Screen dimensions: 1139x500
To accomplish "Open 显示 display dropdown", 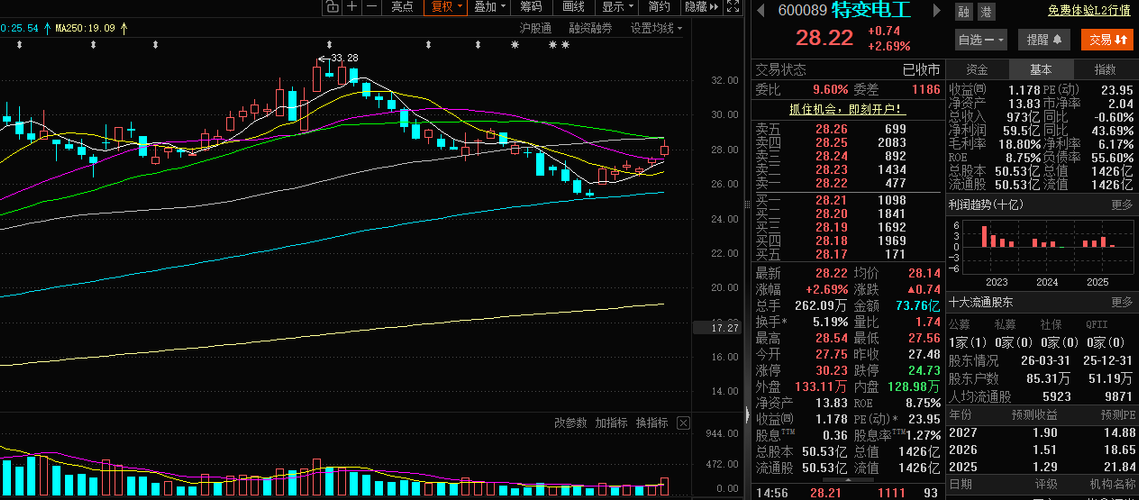I will pos(616,7).
